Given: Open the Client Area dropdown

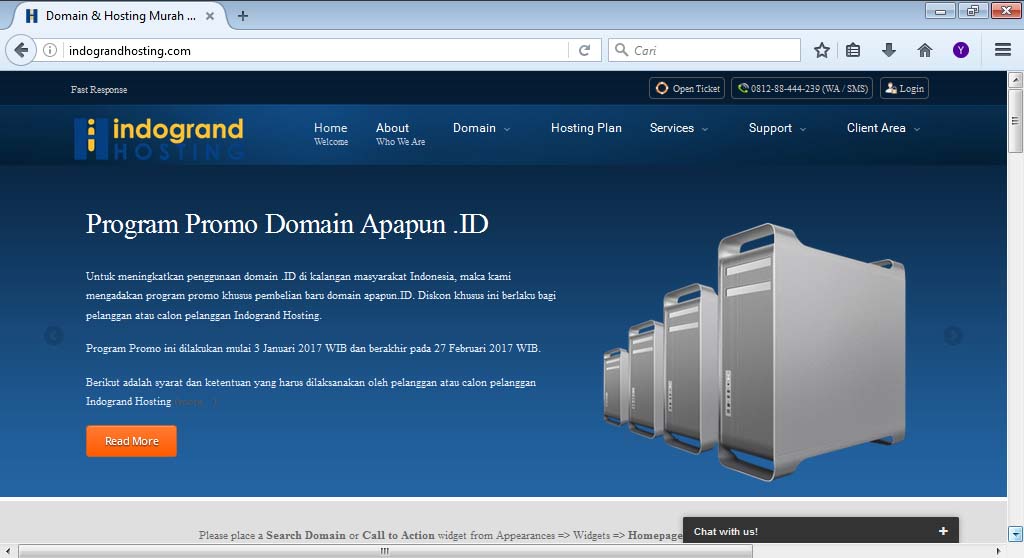Looking at the screenshot, I should point(882,128).
